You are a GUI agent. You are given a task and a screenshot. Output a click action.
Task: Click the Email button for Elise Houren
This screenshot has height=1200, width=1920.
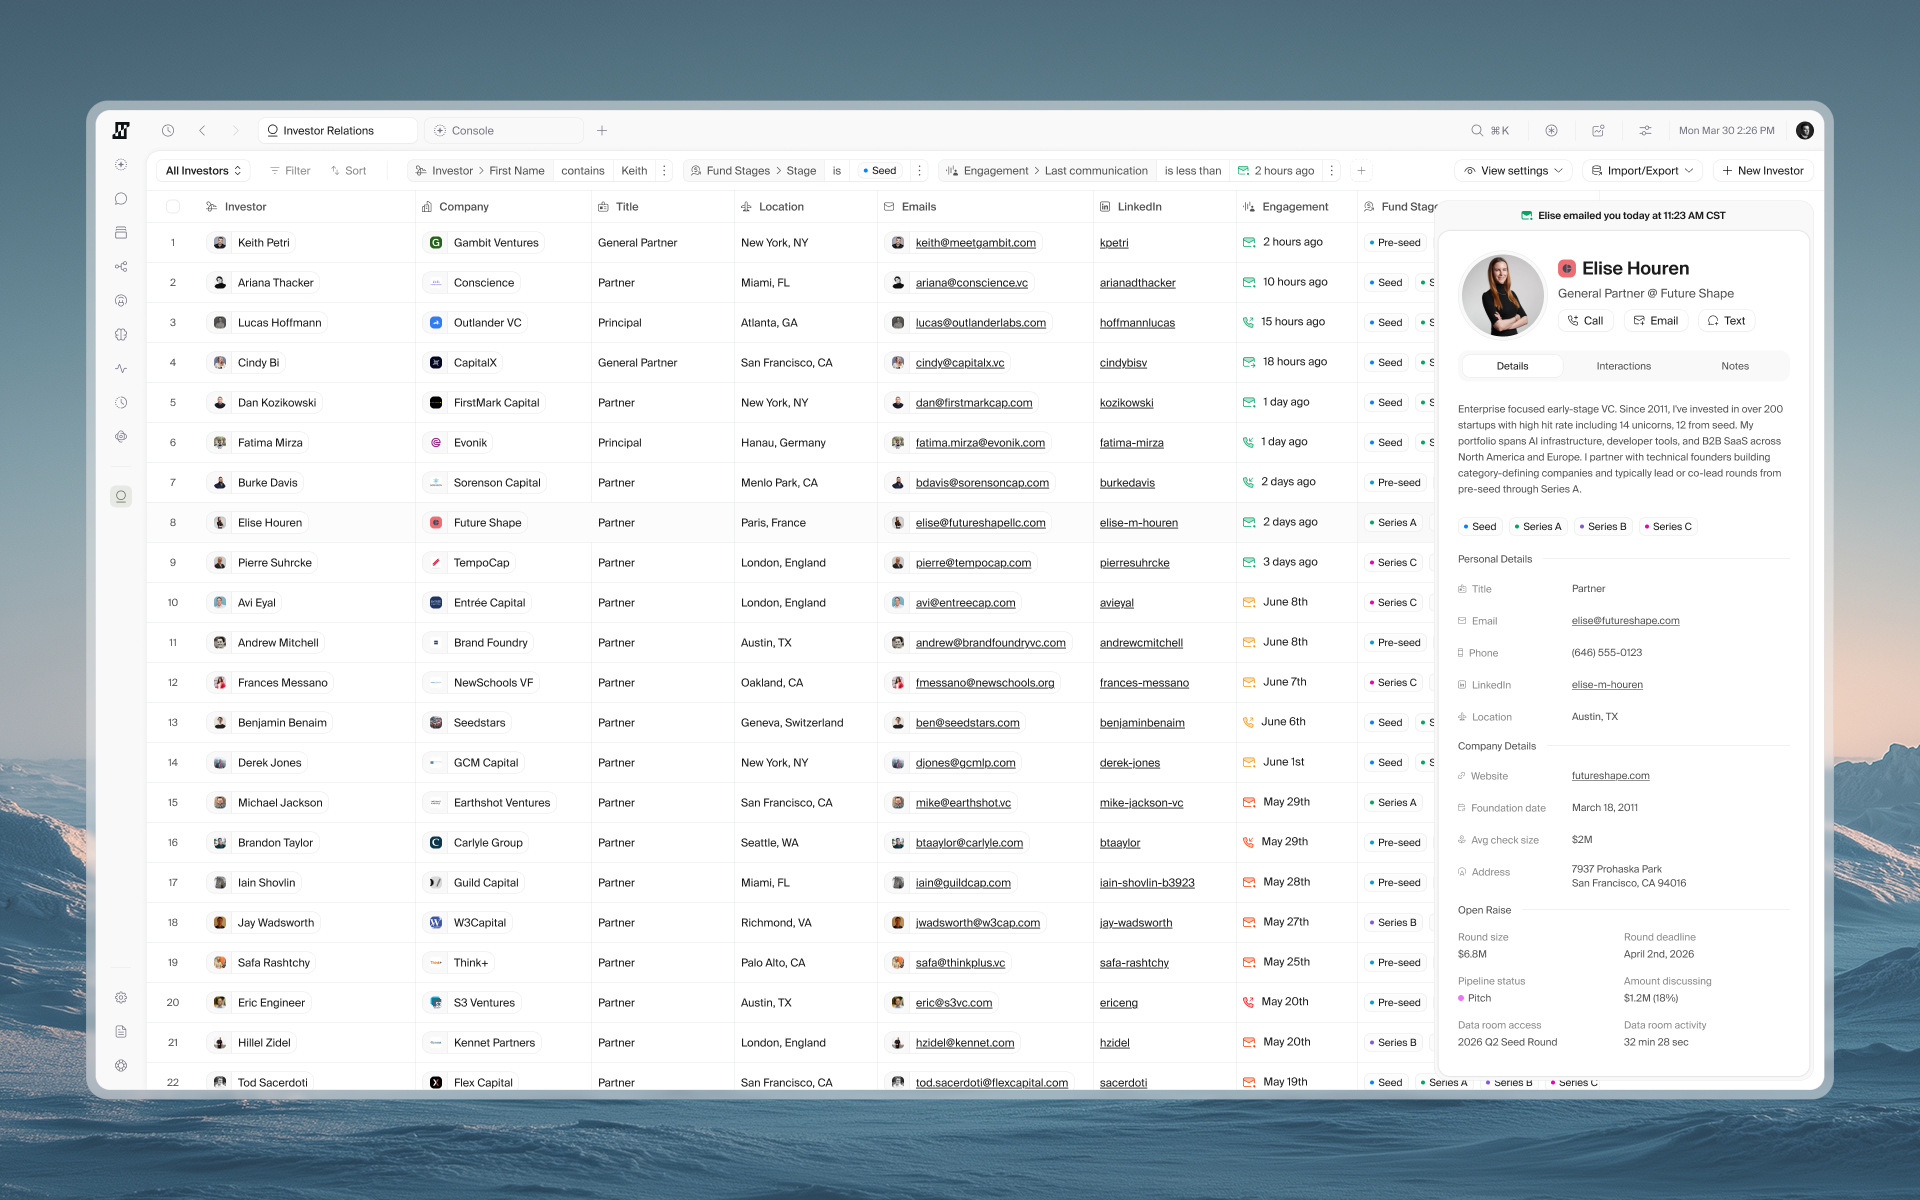pyautogui.click(x=1656, y=321)
